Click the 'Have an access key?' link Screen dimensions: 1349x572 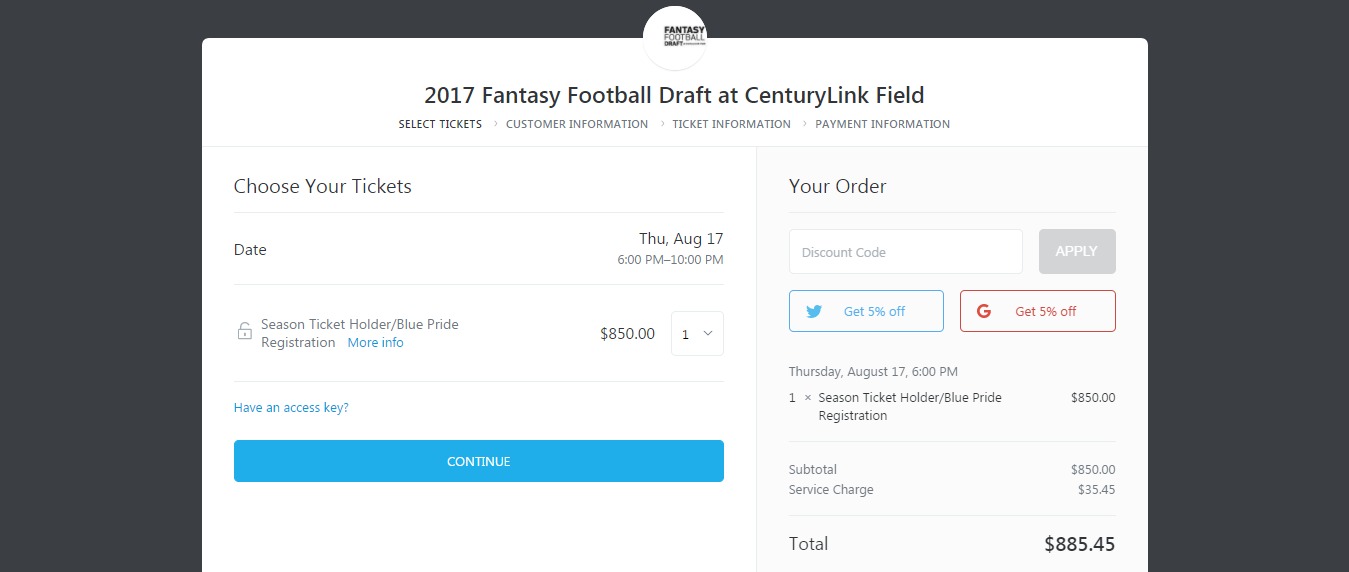[291, 408]
